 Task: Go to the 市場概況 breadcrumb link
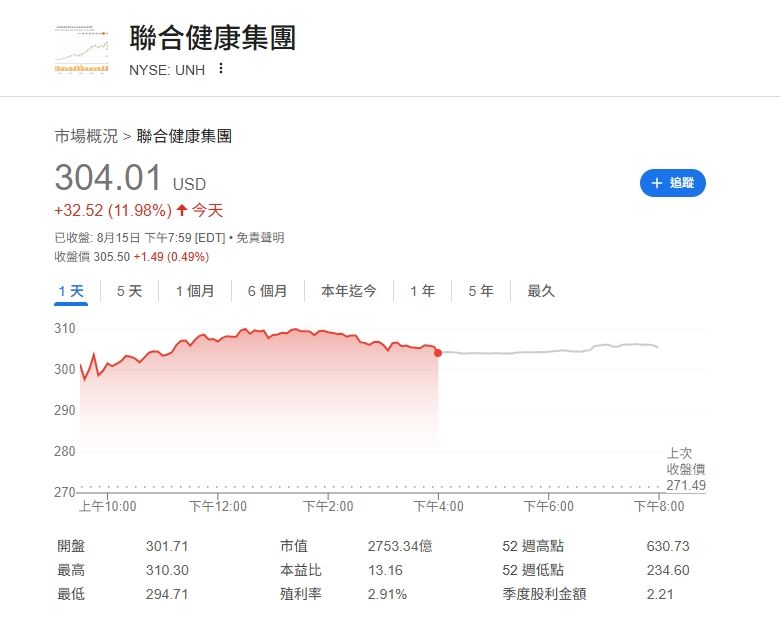[86, 136]
